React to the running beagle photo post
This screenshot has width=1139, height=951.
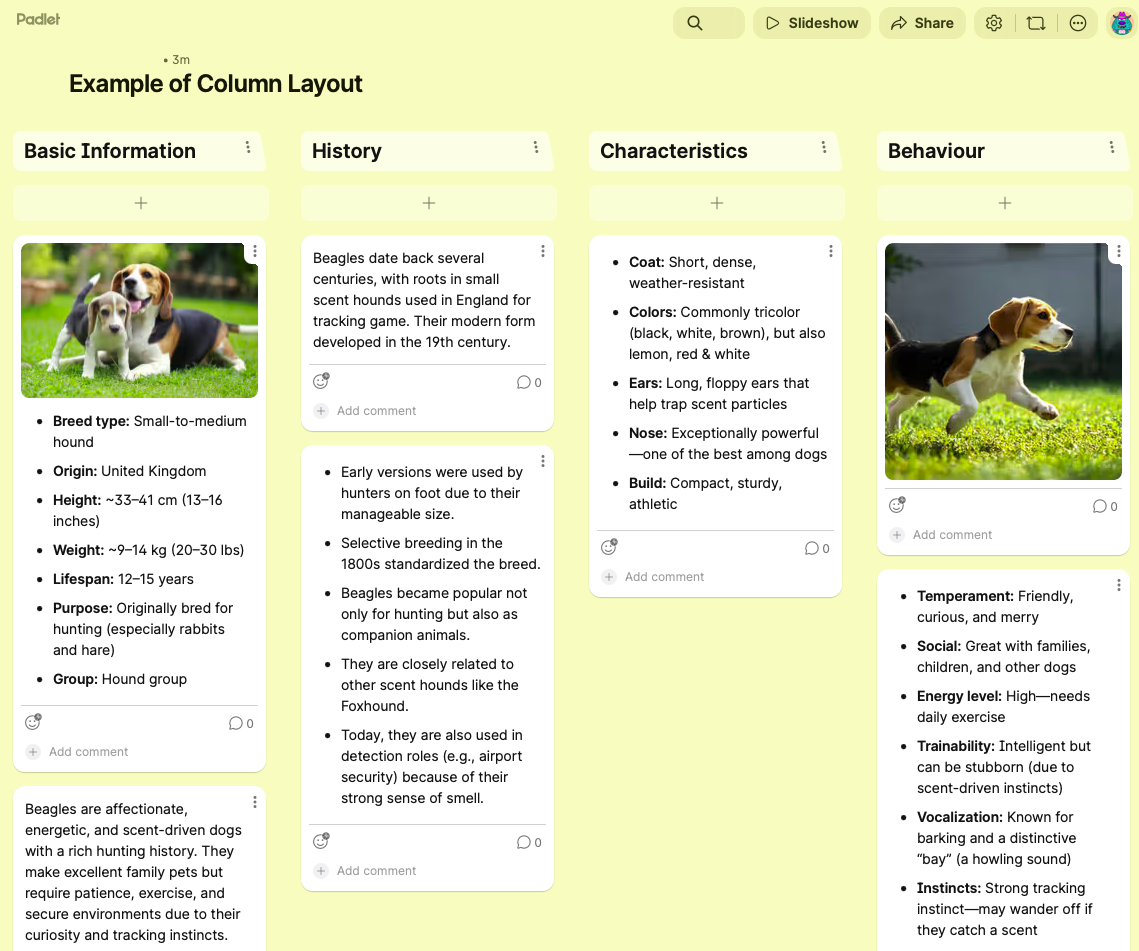coord(897,505)
